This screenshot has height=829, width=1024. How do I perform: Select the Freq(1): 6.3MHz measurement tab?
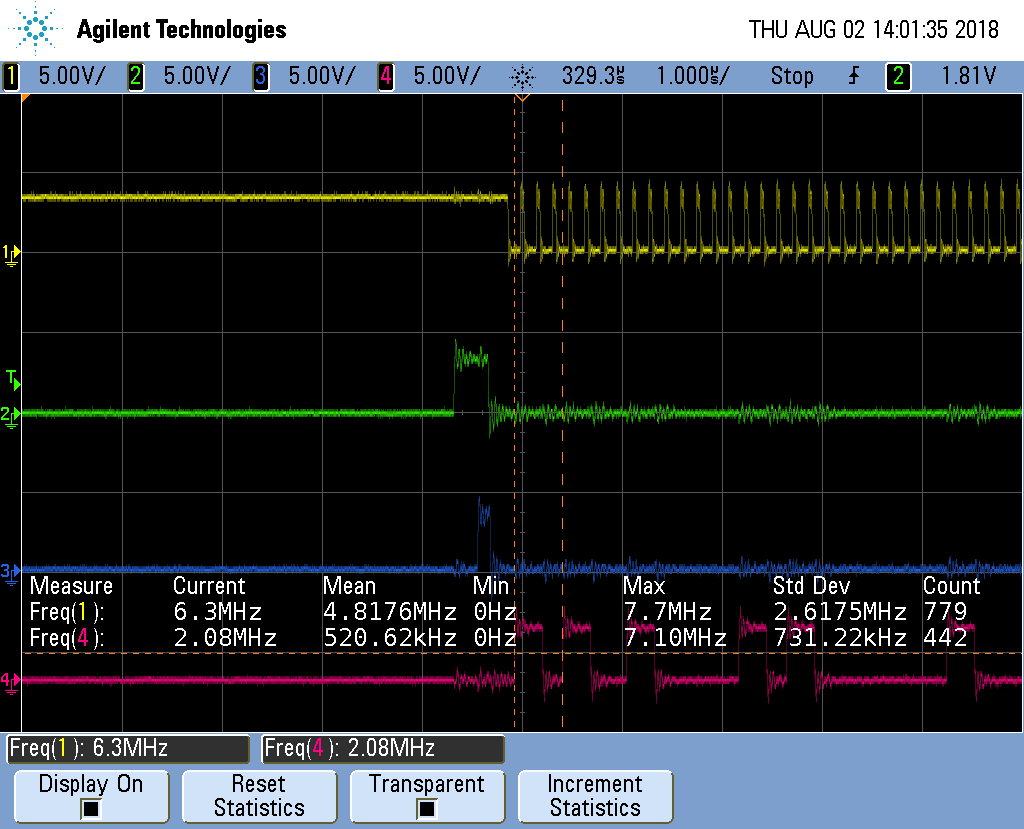tap(127, 748)
